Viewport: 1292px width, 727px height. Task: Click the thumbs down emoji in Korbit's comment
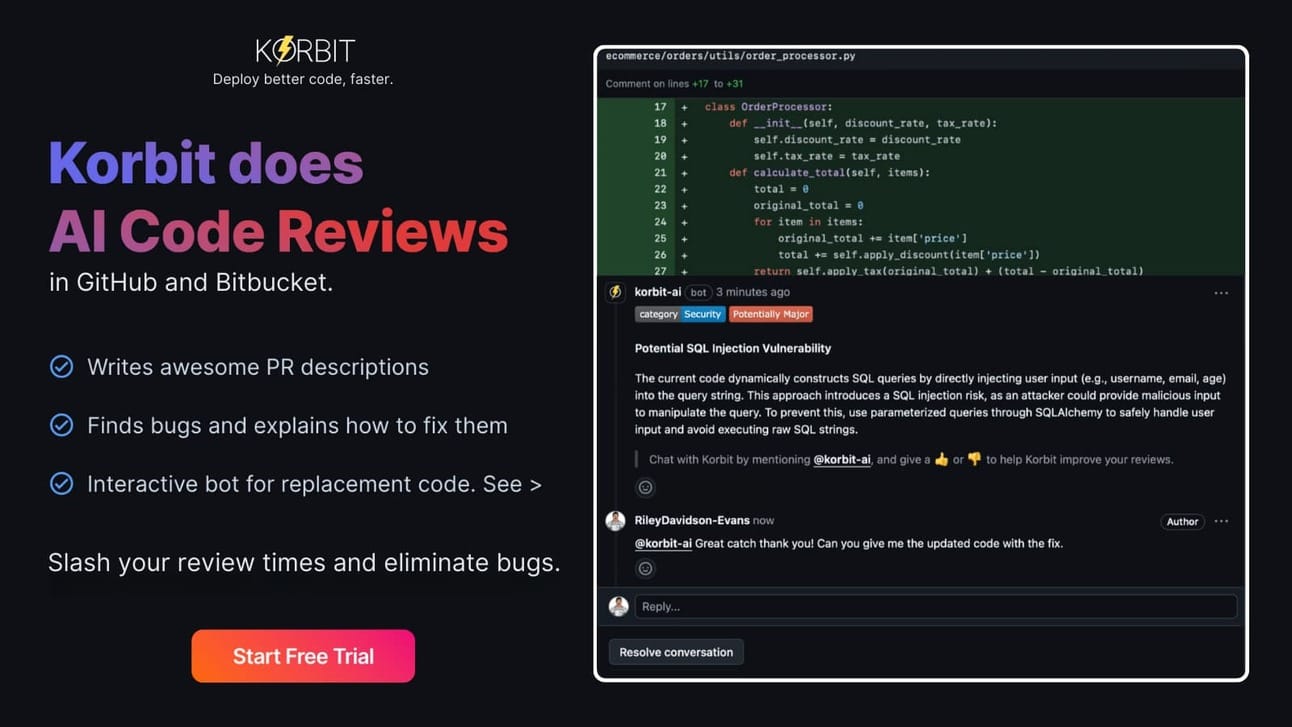tap(974, 460)
